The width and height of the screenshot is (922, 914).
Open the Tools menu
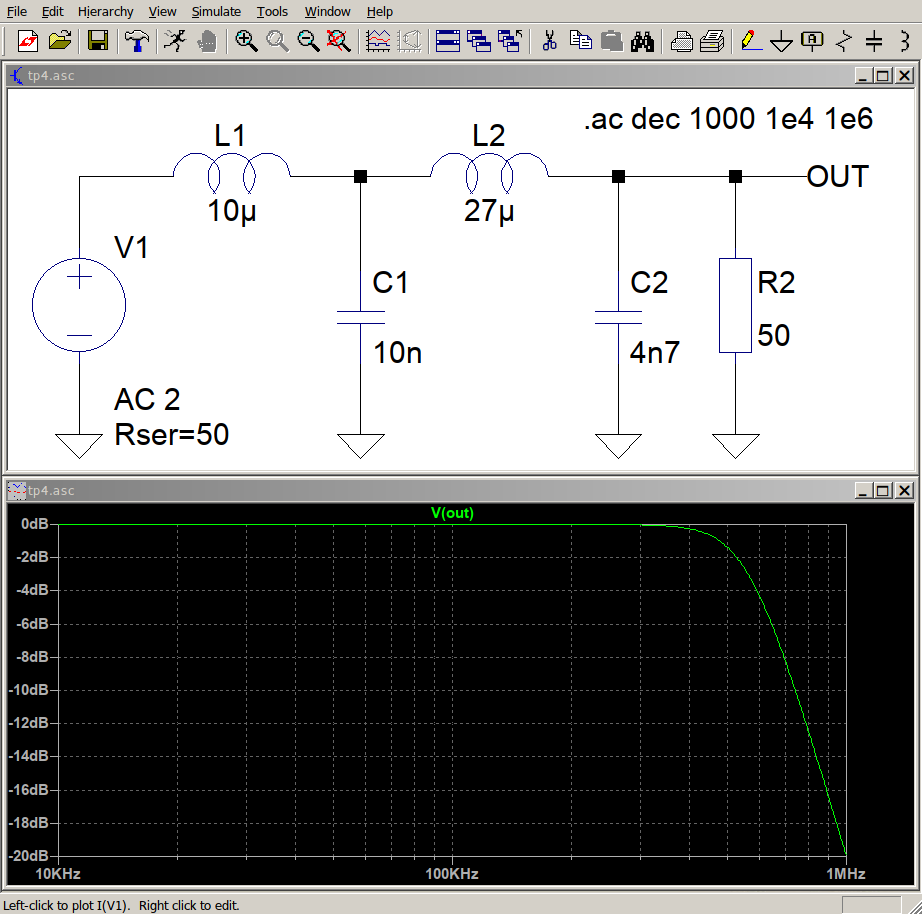coord(272,11)
